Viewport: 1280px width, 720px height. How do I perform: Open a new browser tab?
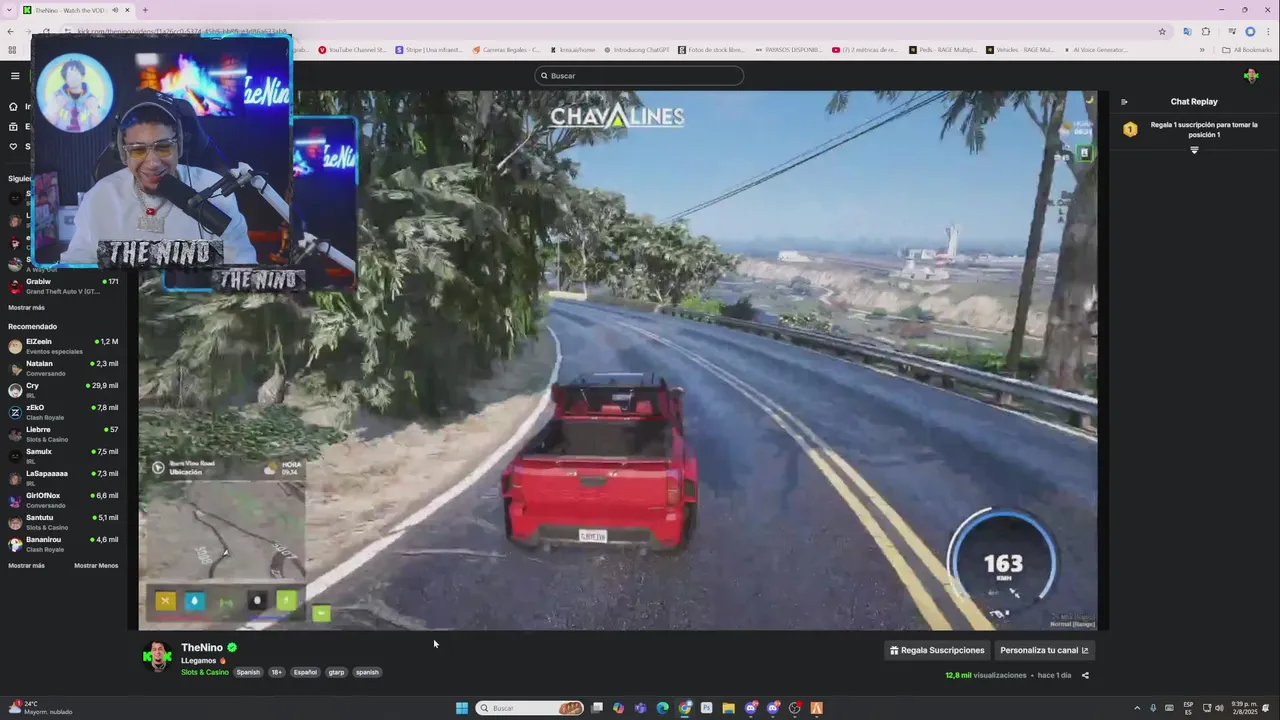pyautogui.click(x=145, y=10)
